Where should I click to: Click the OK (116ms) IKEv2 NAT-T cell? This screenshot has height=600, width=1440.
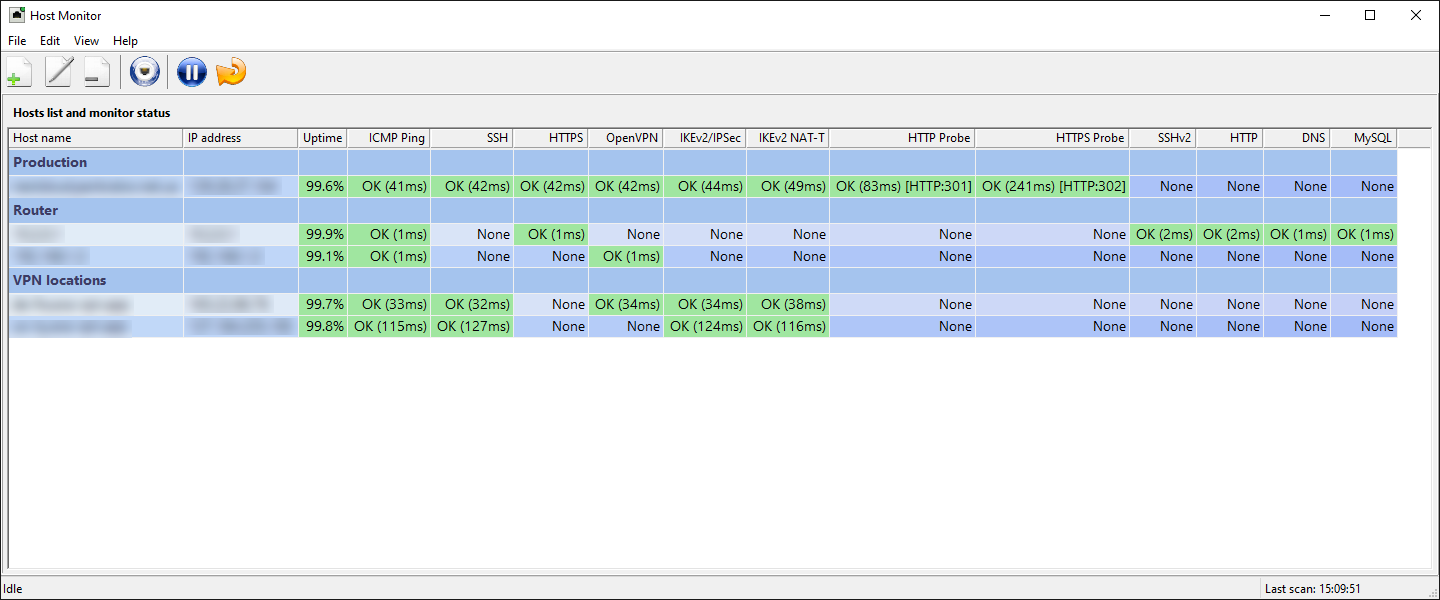click(788, 326)
